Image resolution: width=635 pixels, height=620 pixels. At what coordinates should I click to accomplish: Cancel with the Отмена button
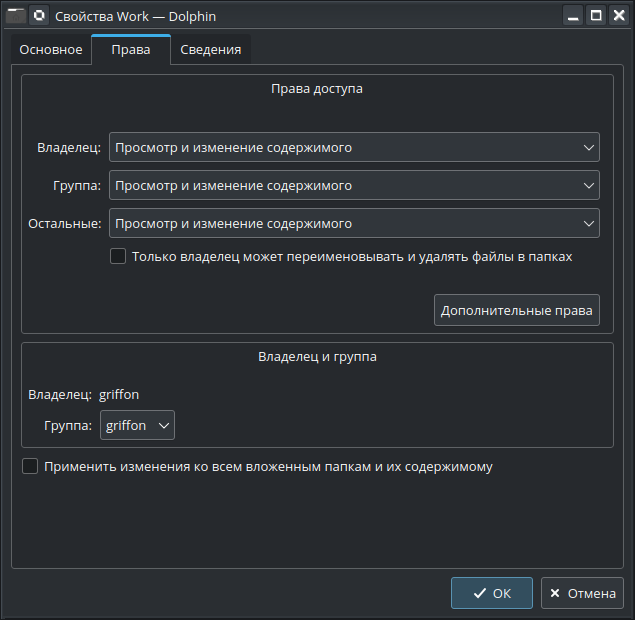[x=582, y=593]
